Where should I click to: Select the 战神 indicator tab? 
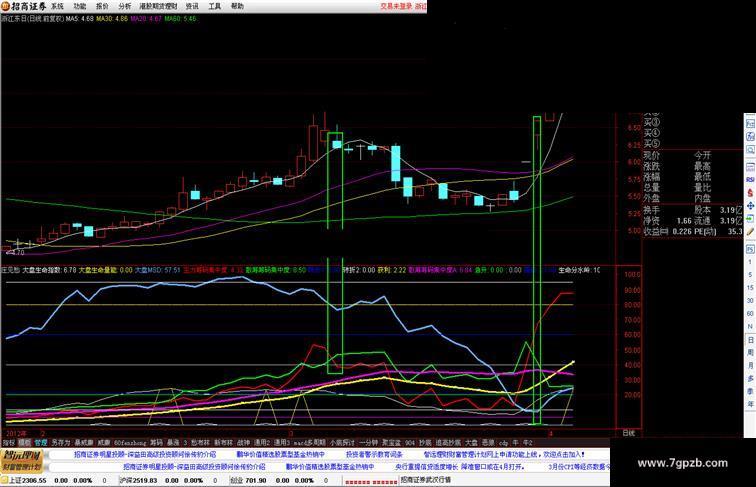[243, 442]
